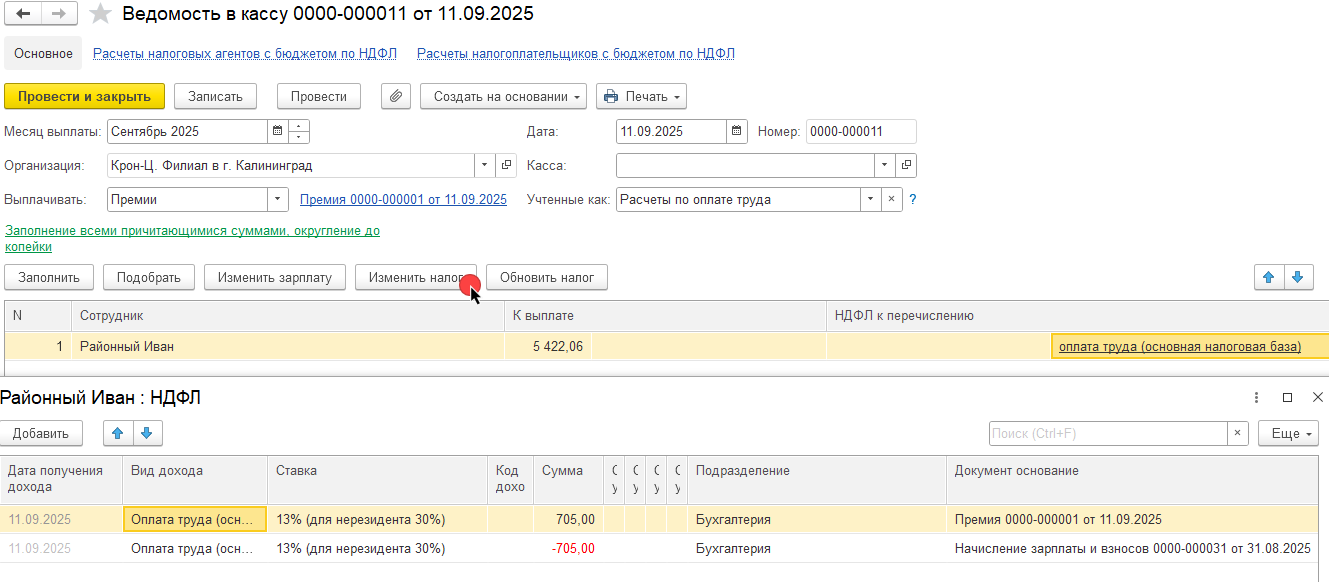Focus the Номер input field
Viewport: 1329px width, 582px height.
pos(861,131)
